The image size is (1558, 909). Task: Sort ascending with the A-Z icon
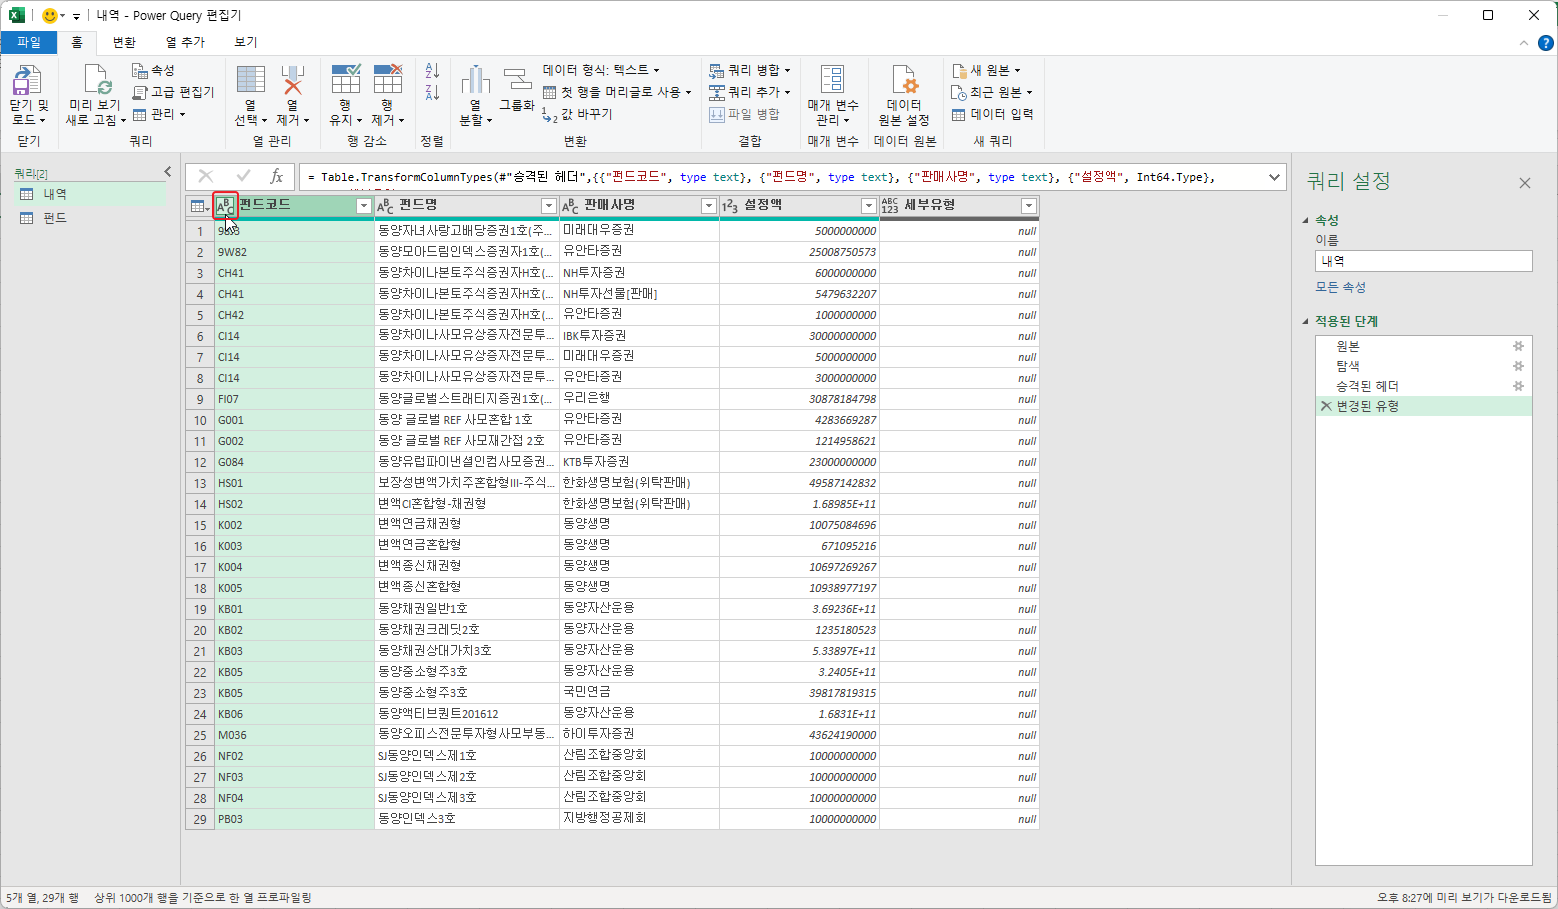432,71
